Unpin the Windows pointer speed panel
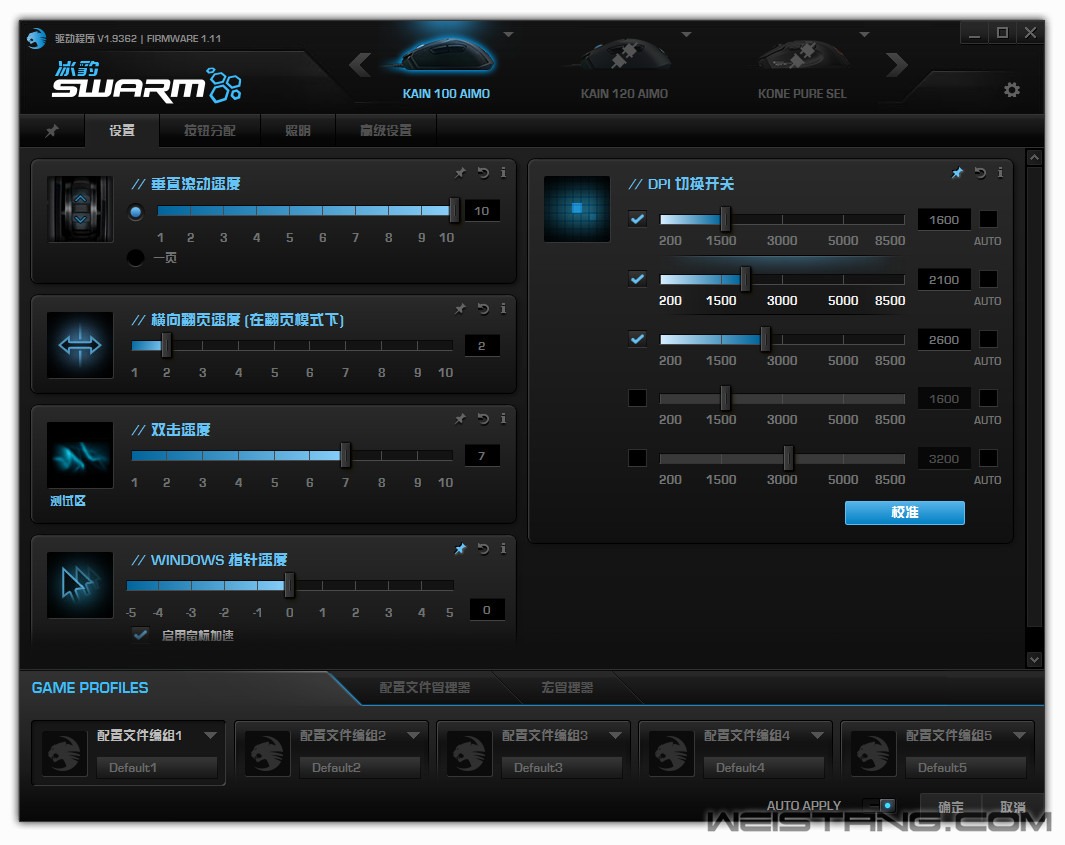1065x845 pixels. pos(461,548)
